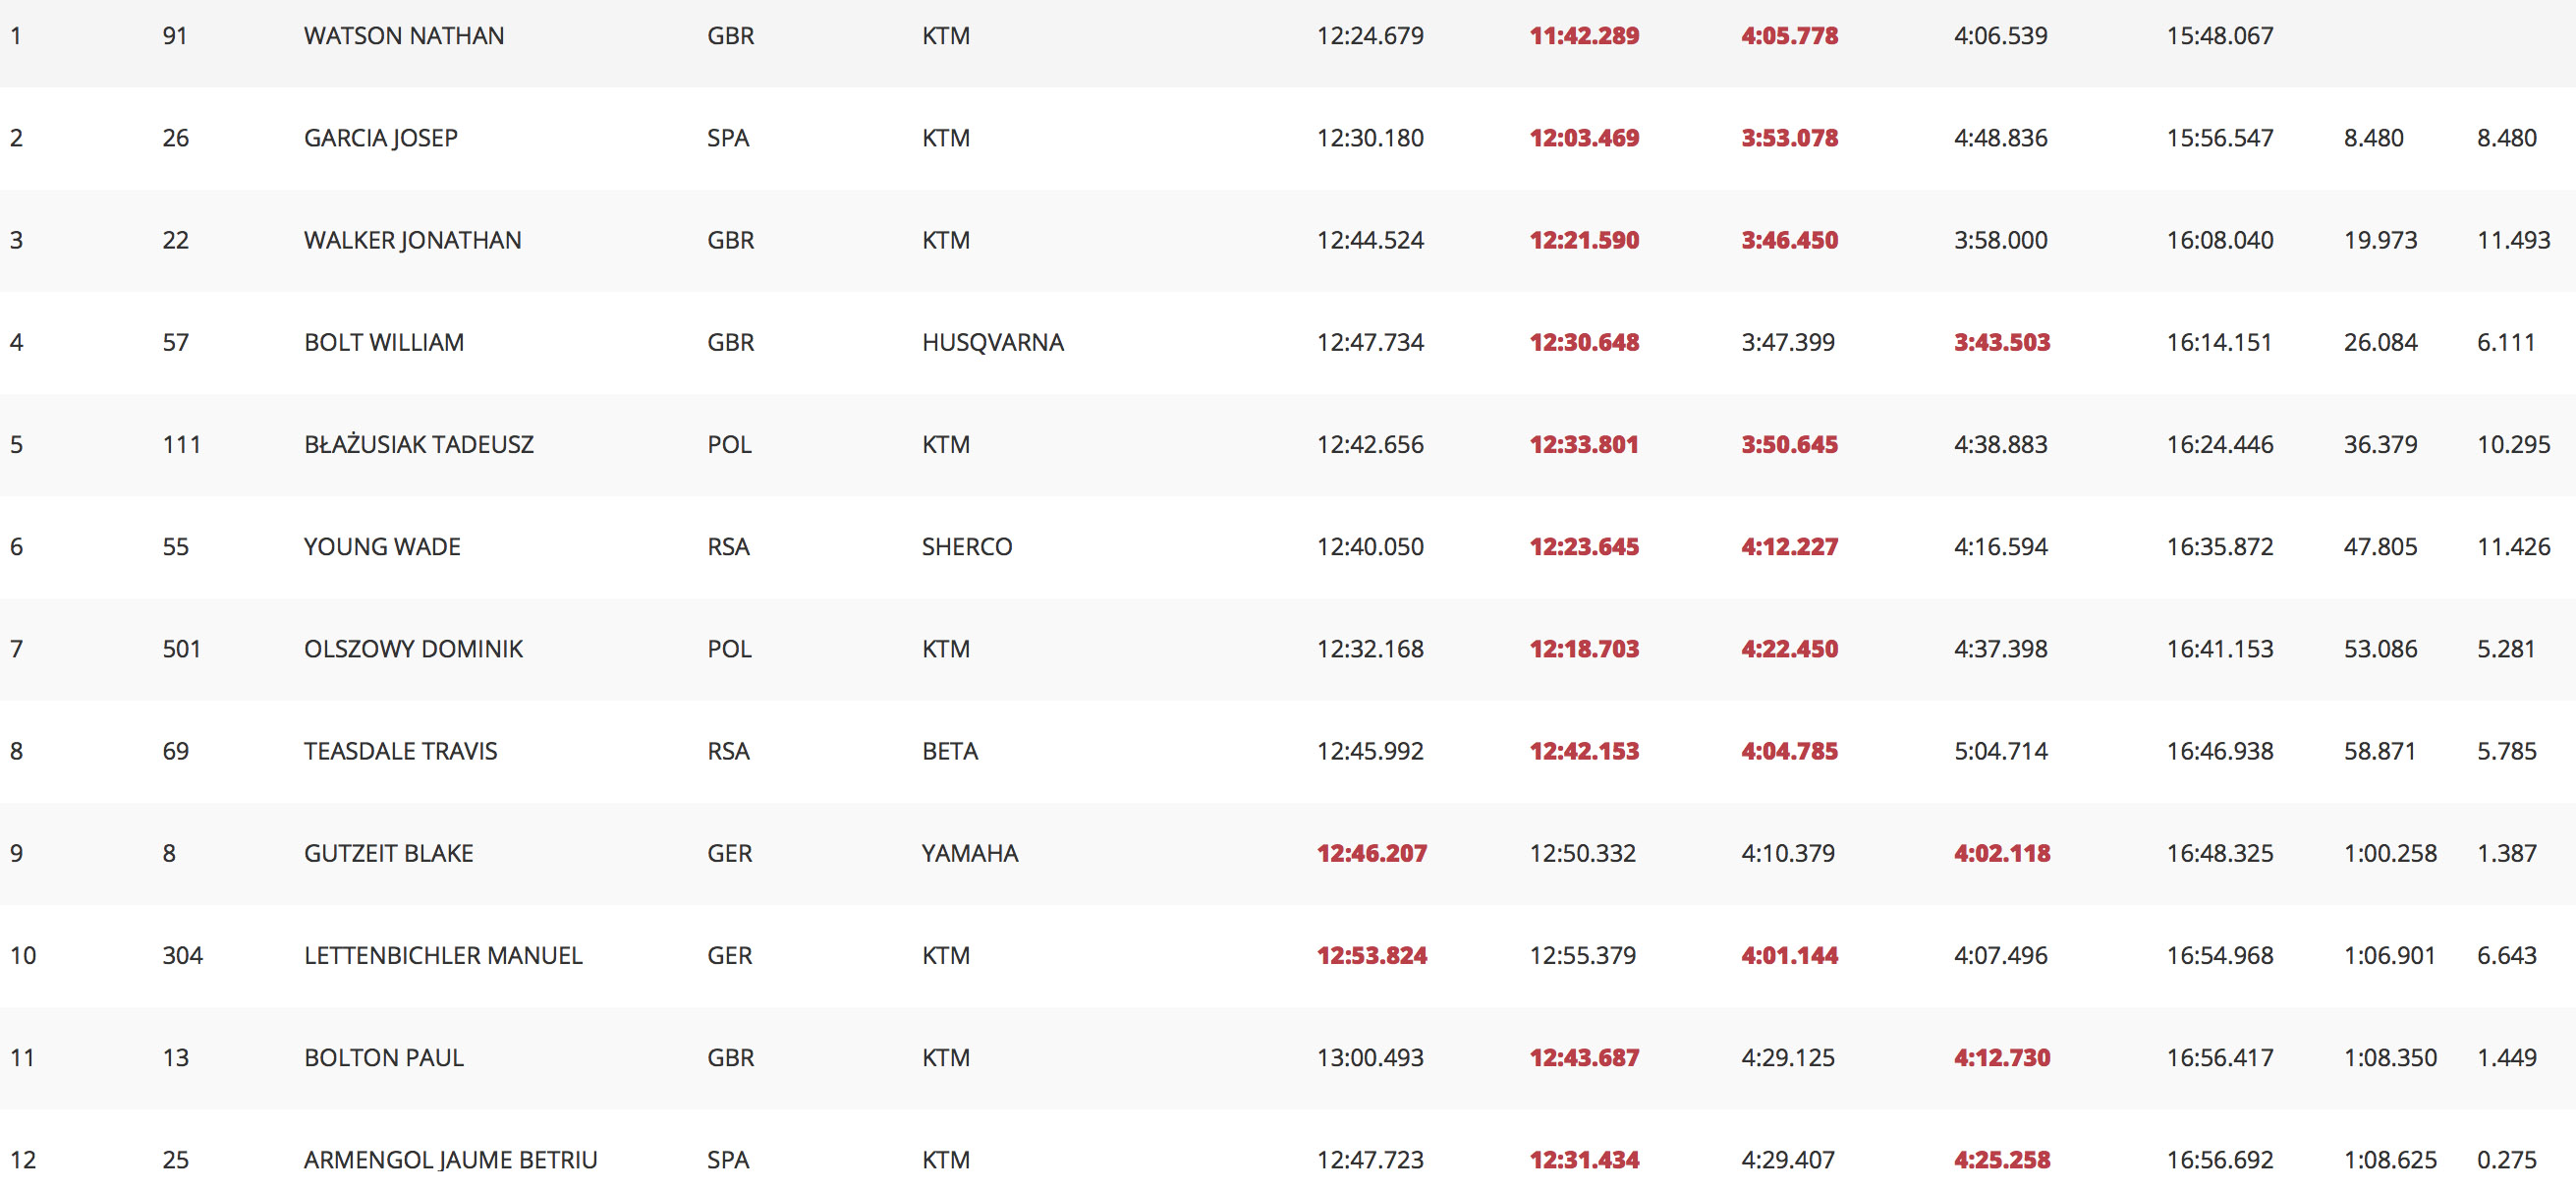Open LETTENBICHLER MANUEL rider entry
This screenshot has width=2576, height=1191.
pos(443,955)
